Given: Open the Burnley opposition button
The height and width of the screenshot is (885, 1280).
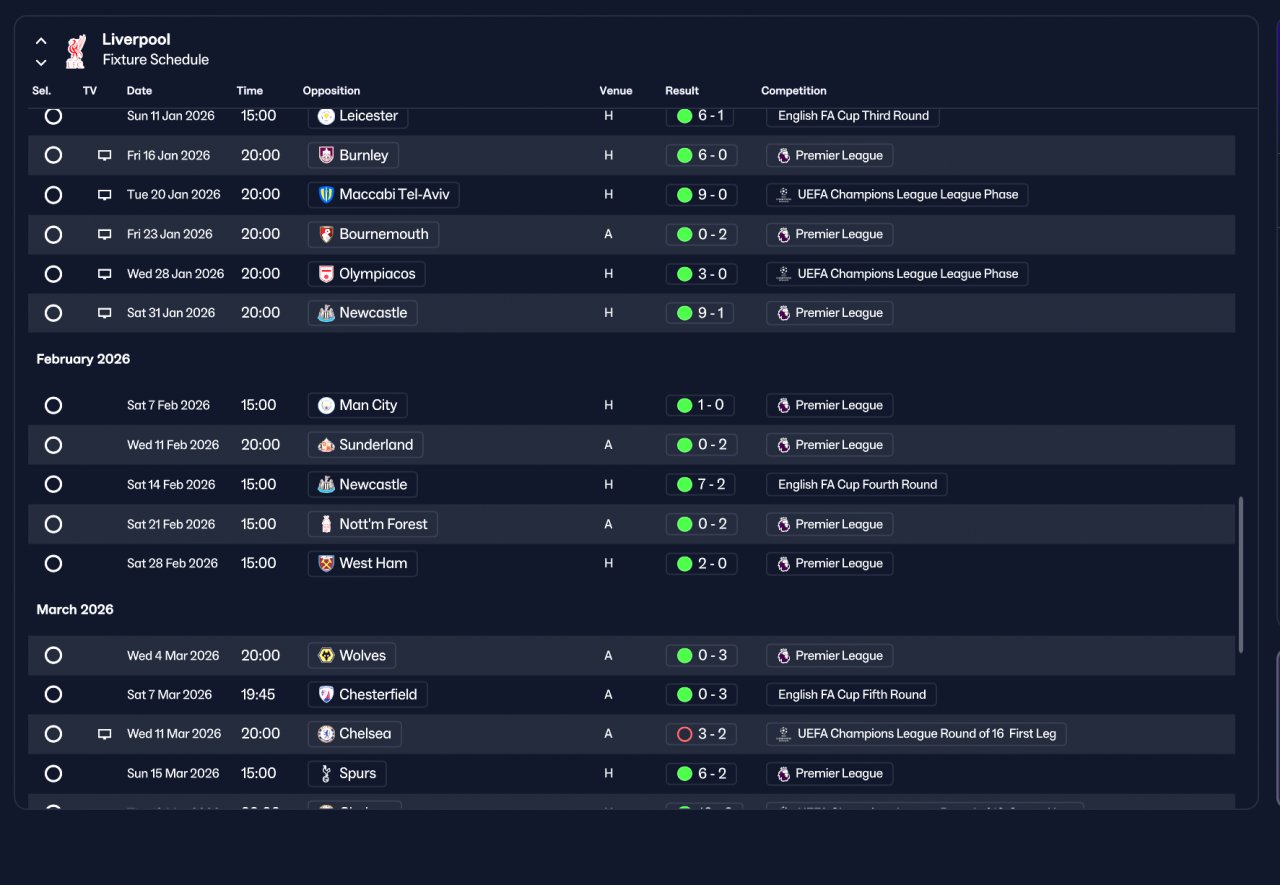Looking at the screenshot, I should [x=354, y=156].
